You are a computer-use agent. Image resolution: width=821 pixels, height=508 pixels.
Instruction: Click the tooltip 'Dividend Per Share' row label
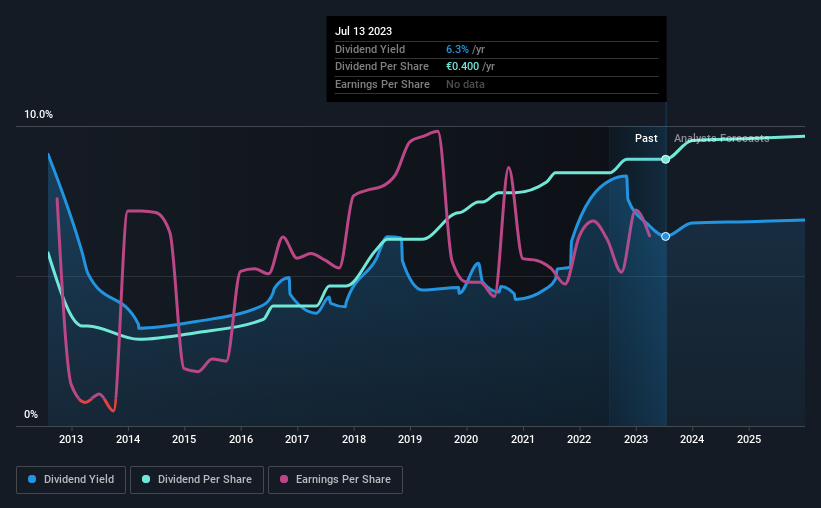382,67
